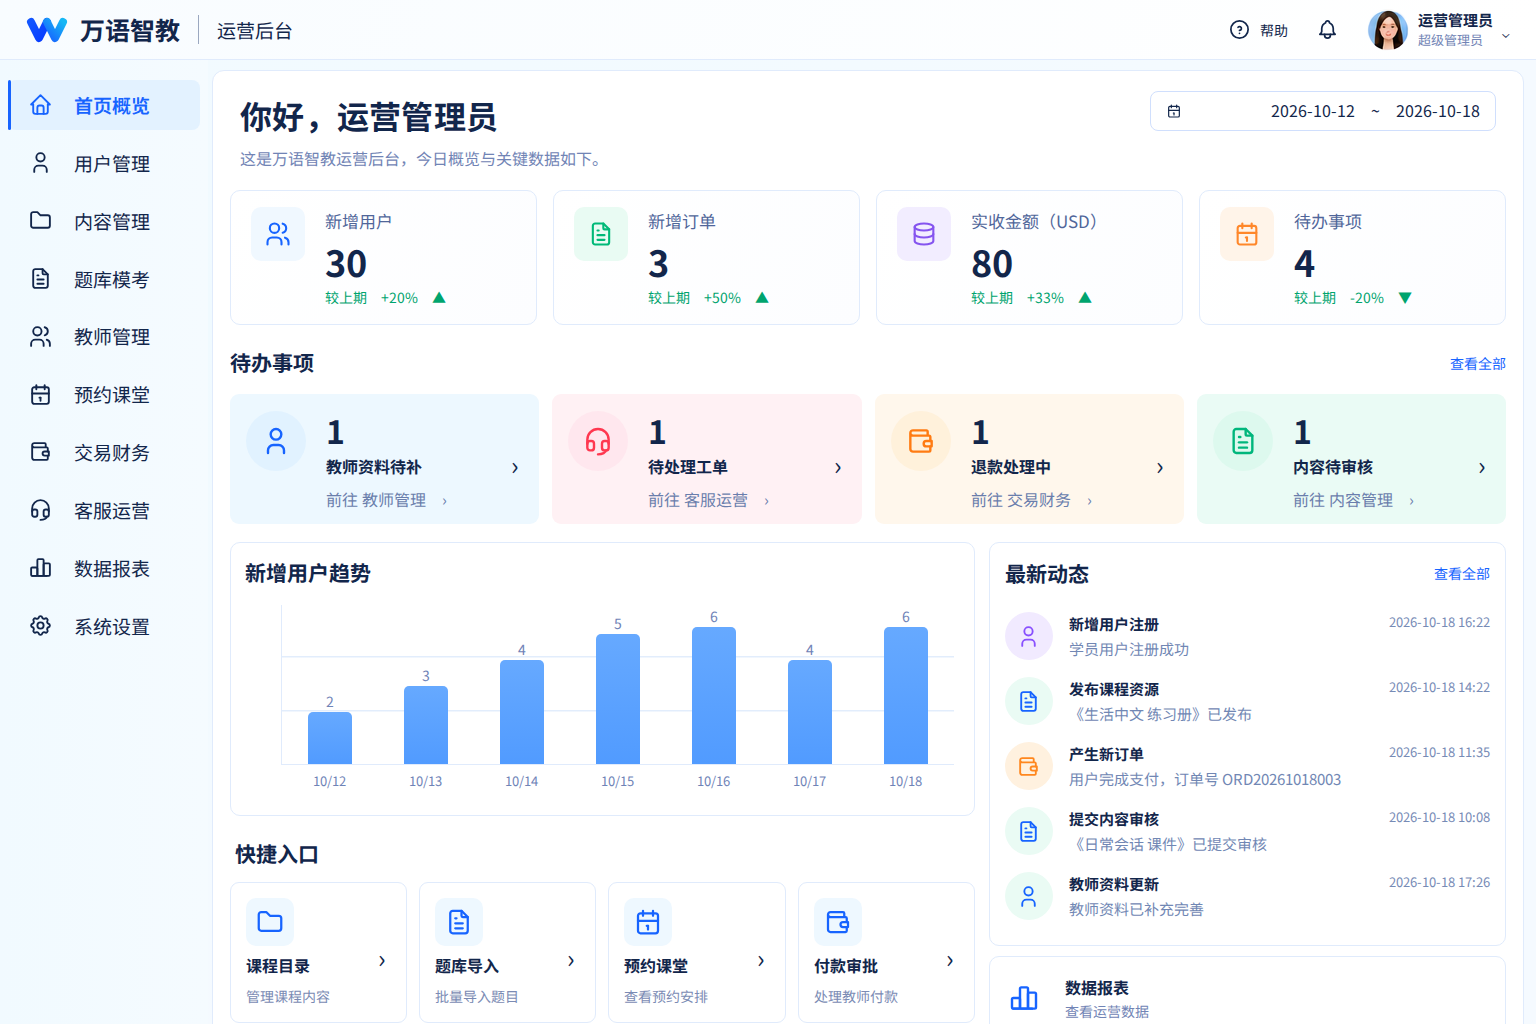This screenshot has width=1536, height=1024.
Task: Go to 用户管理 in the sidebar
Action: pos(104,163)
